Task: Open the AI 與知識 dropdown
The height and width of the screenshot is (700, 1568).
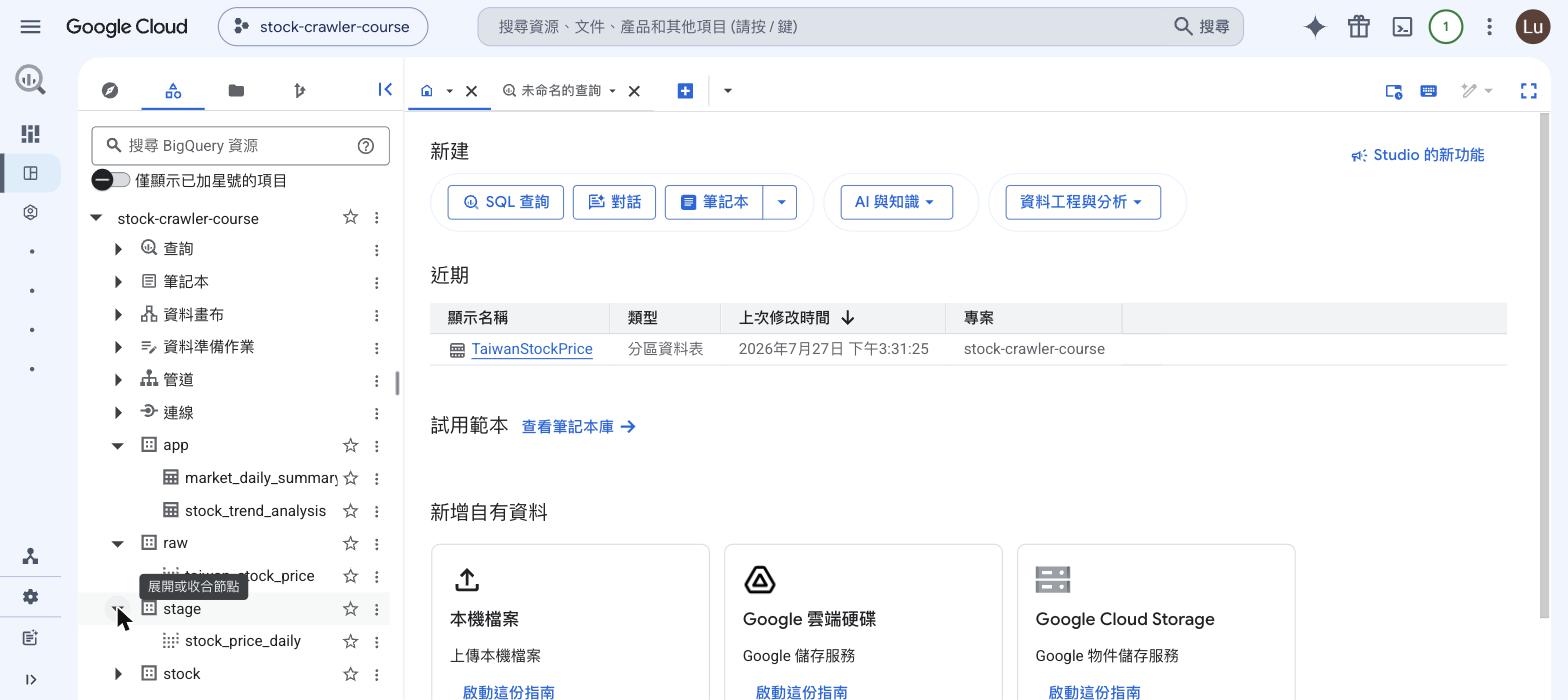Action: pyautogui.click(x=896, y=202)
